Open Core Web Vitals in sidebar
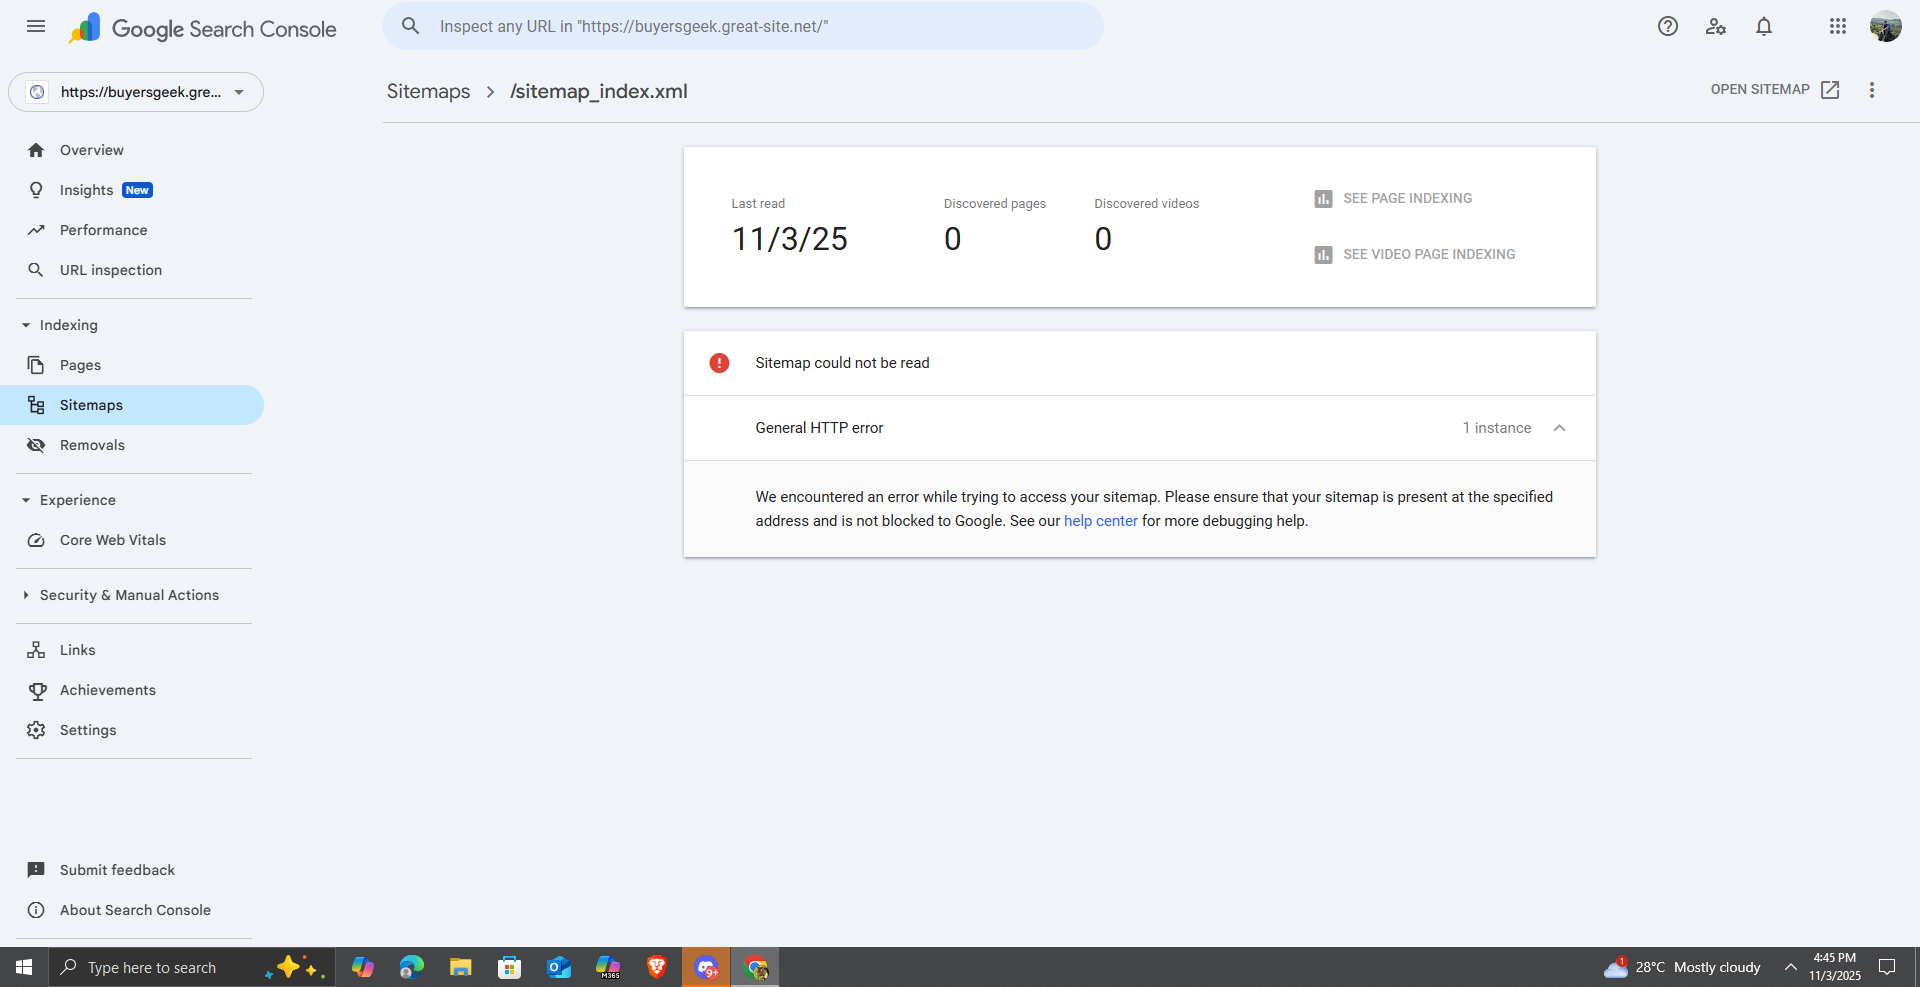Viewport: 1920px width, 987px height. click(x=112, y=540)
